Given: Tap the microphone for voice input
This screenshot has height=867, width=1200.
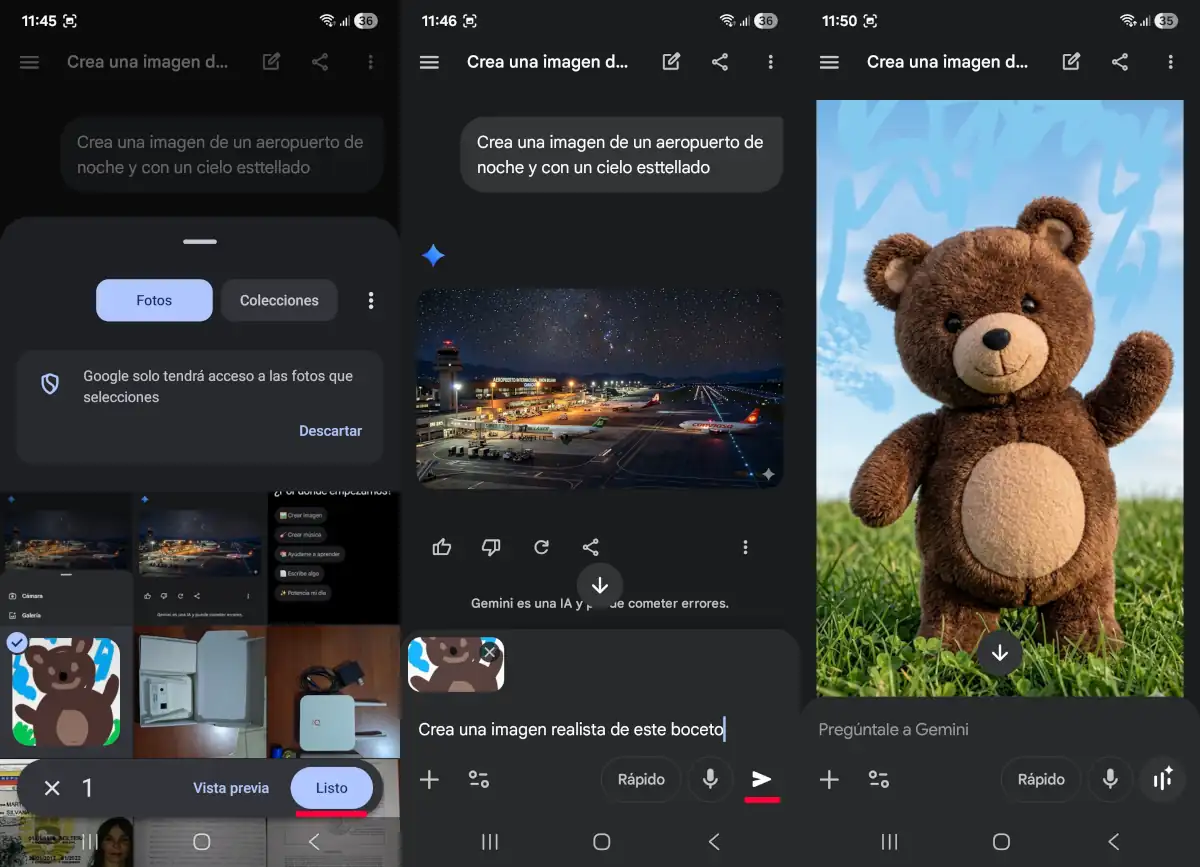Looking at the screenshot, I should point(710,779).
